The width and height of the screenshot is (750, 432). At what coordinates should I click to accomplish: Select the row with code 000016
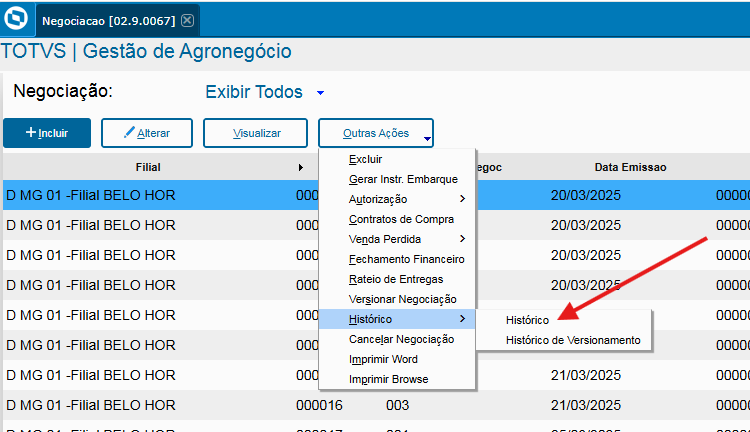click(x=376, y=405)
